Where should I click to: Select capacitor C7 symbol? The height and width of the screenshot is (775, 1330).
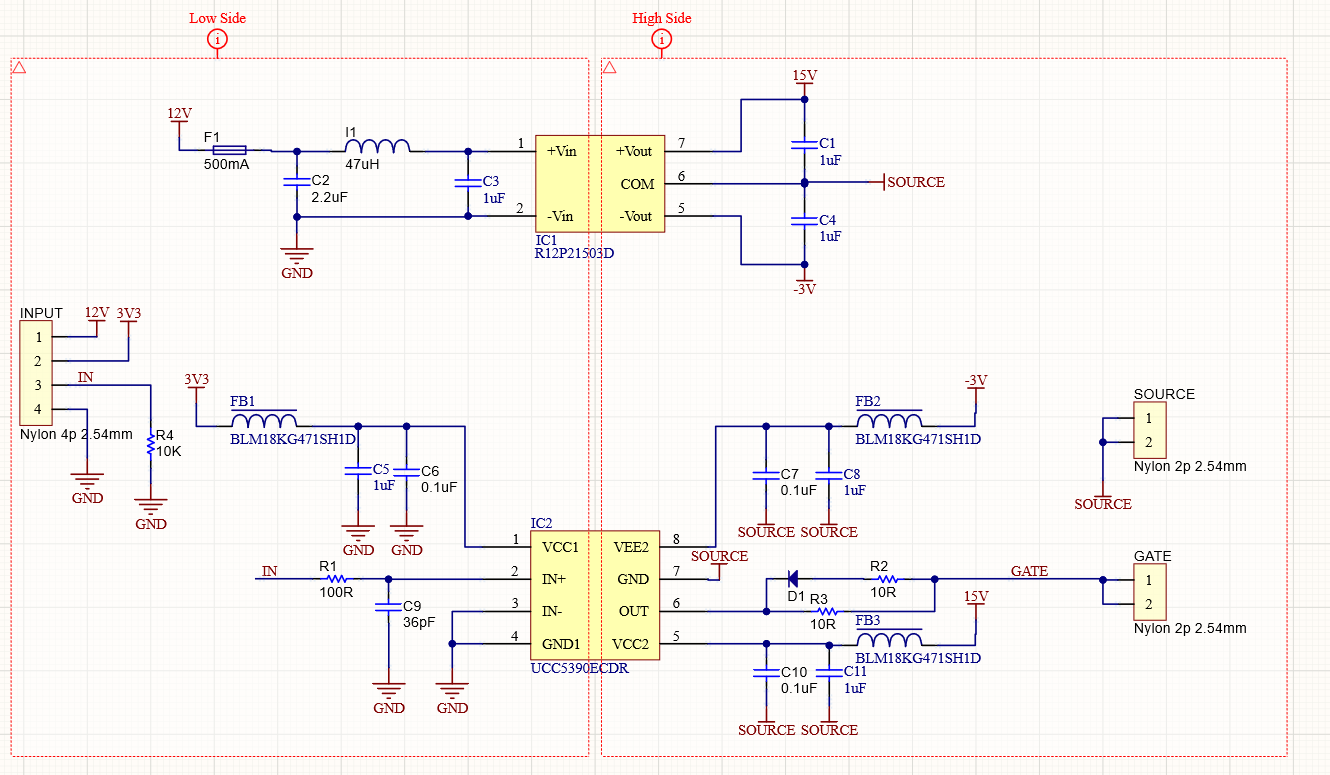coord(766,475)
